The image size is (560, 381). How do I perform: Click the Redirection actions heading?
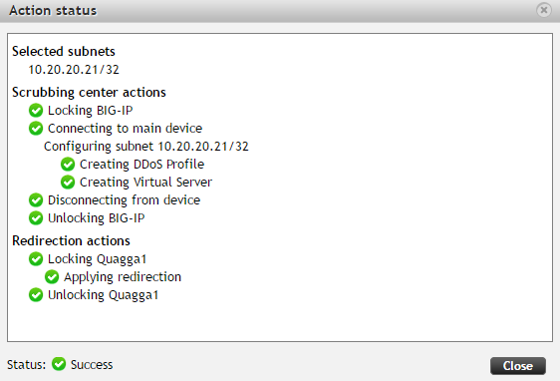coord(71,241)
